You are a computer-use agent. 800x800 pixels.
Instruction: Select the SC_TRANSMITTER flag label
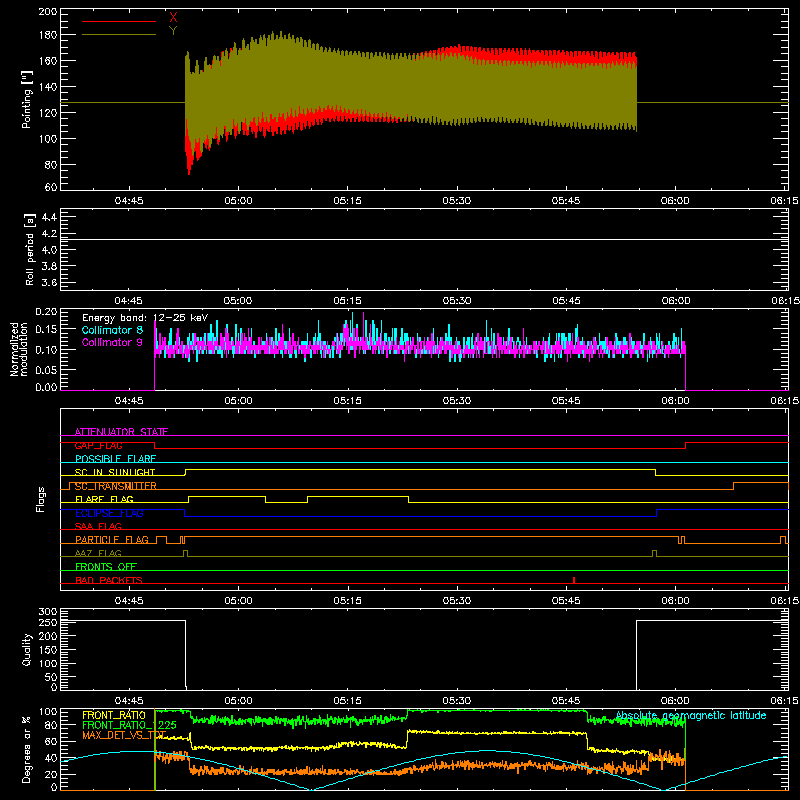coord(116,486)
